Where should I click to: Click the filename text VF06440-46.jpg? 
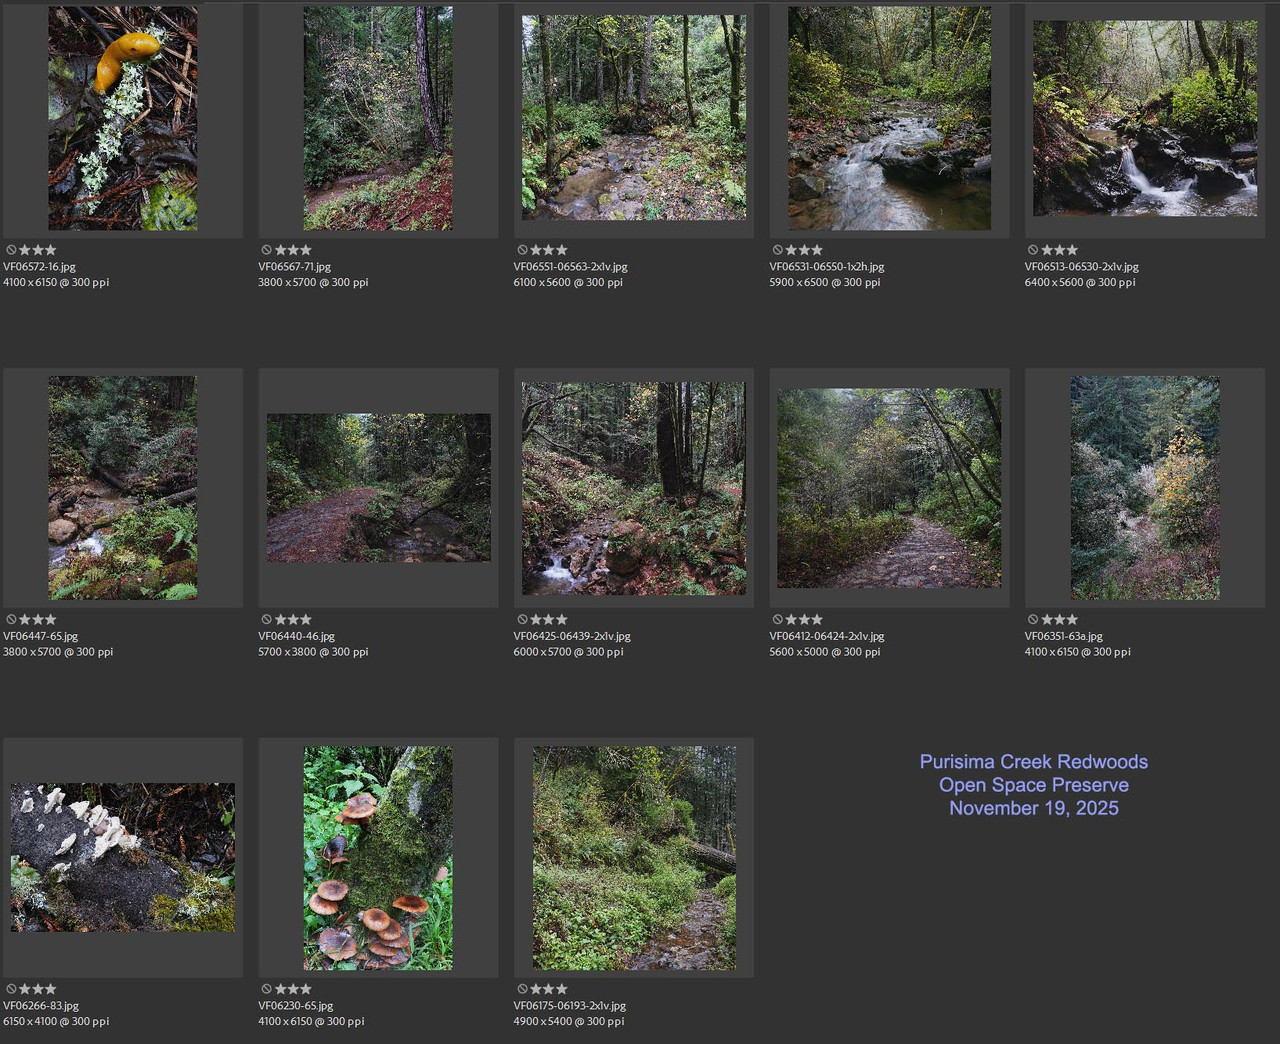296,636
